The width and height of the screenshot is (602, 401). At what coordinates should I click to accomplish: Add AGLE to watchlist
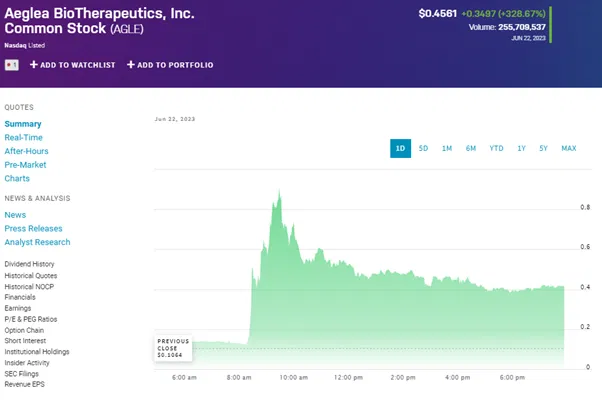tap(73, 65)
